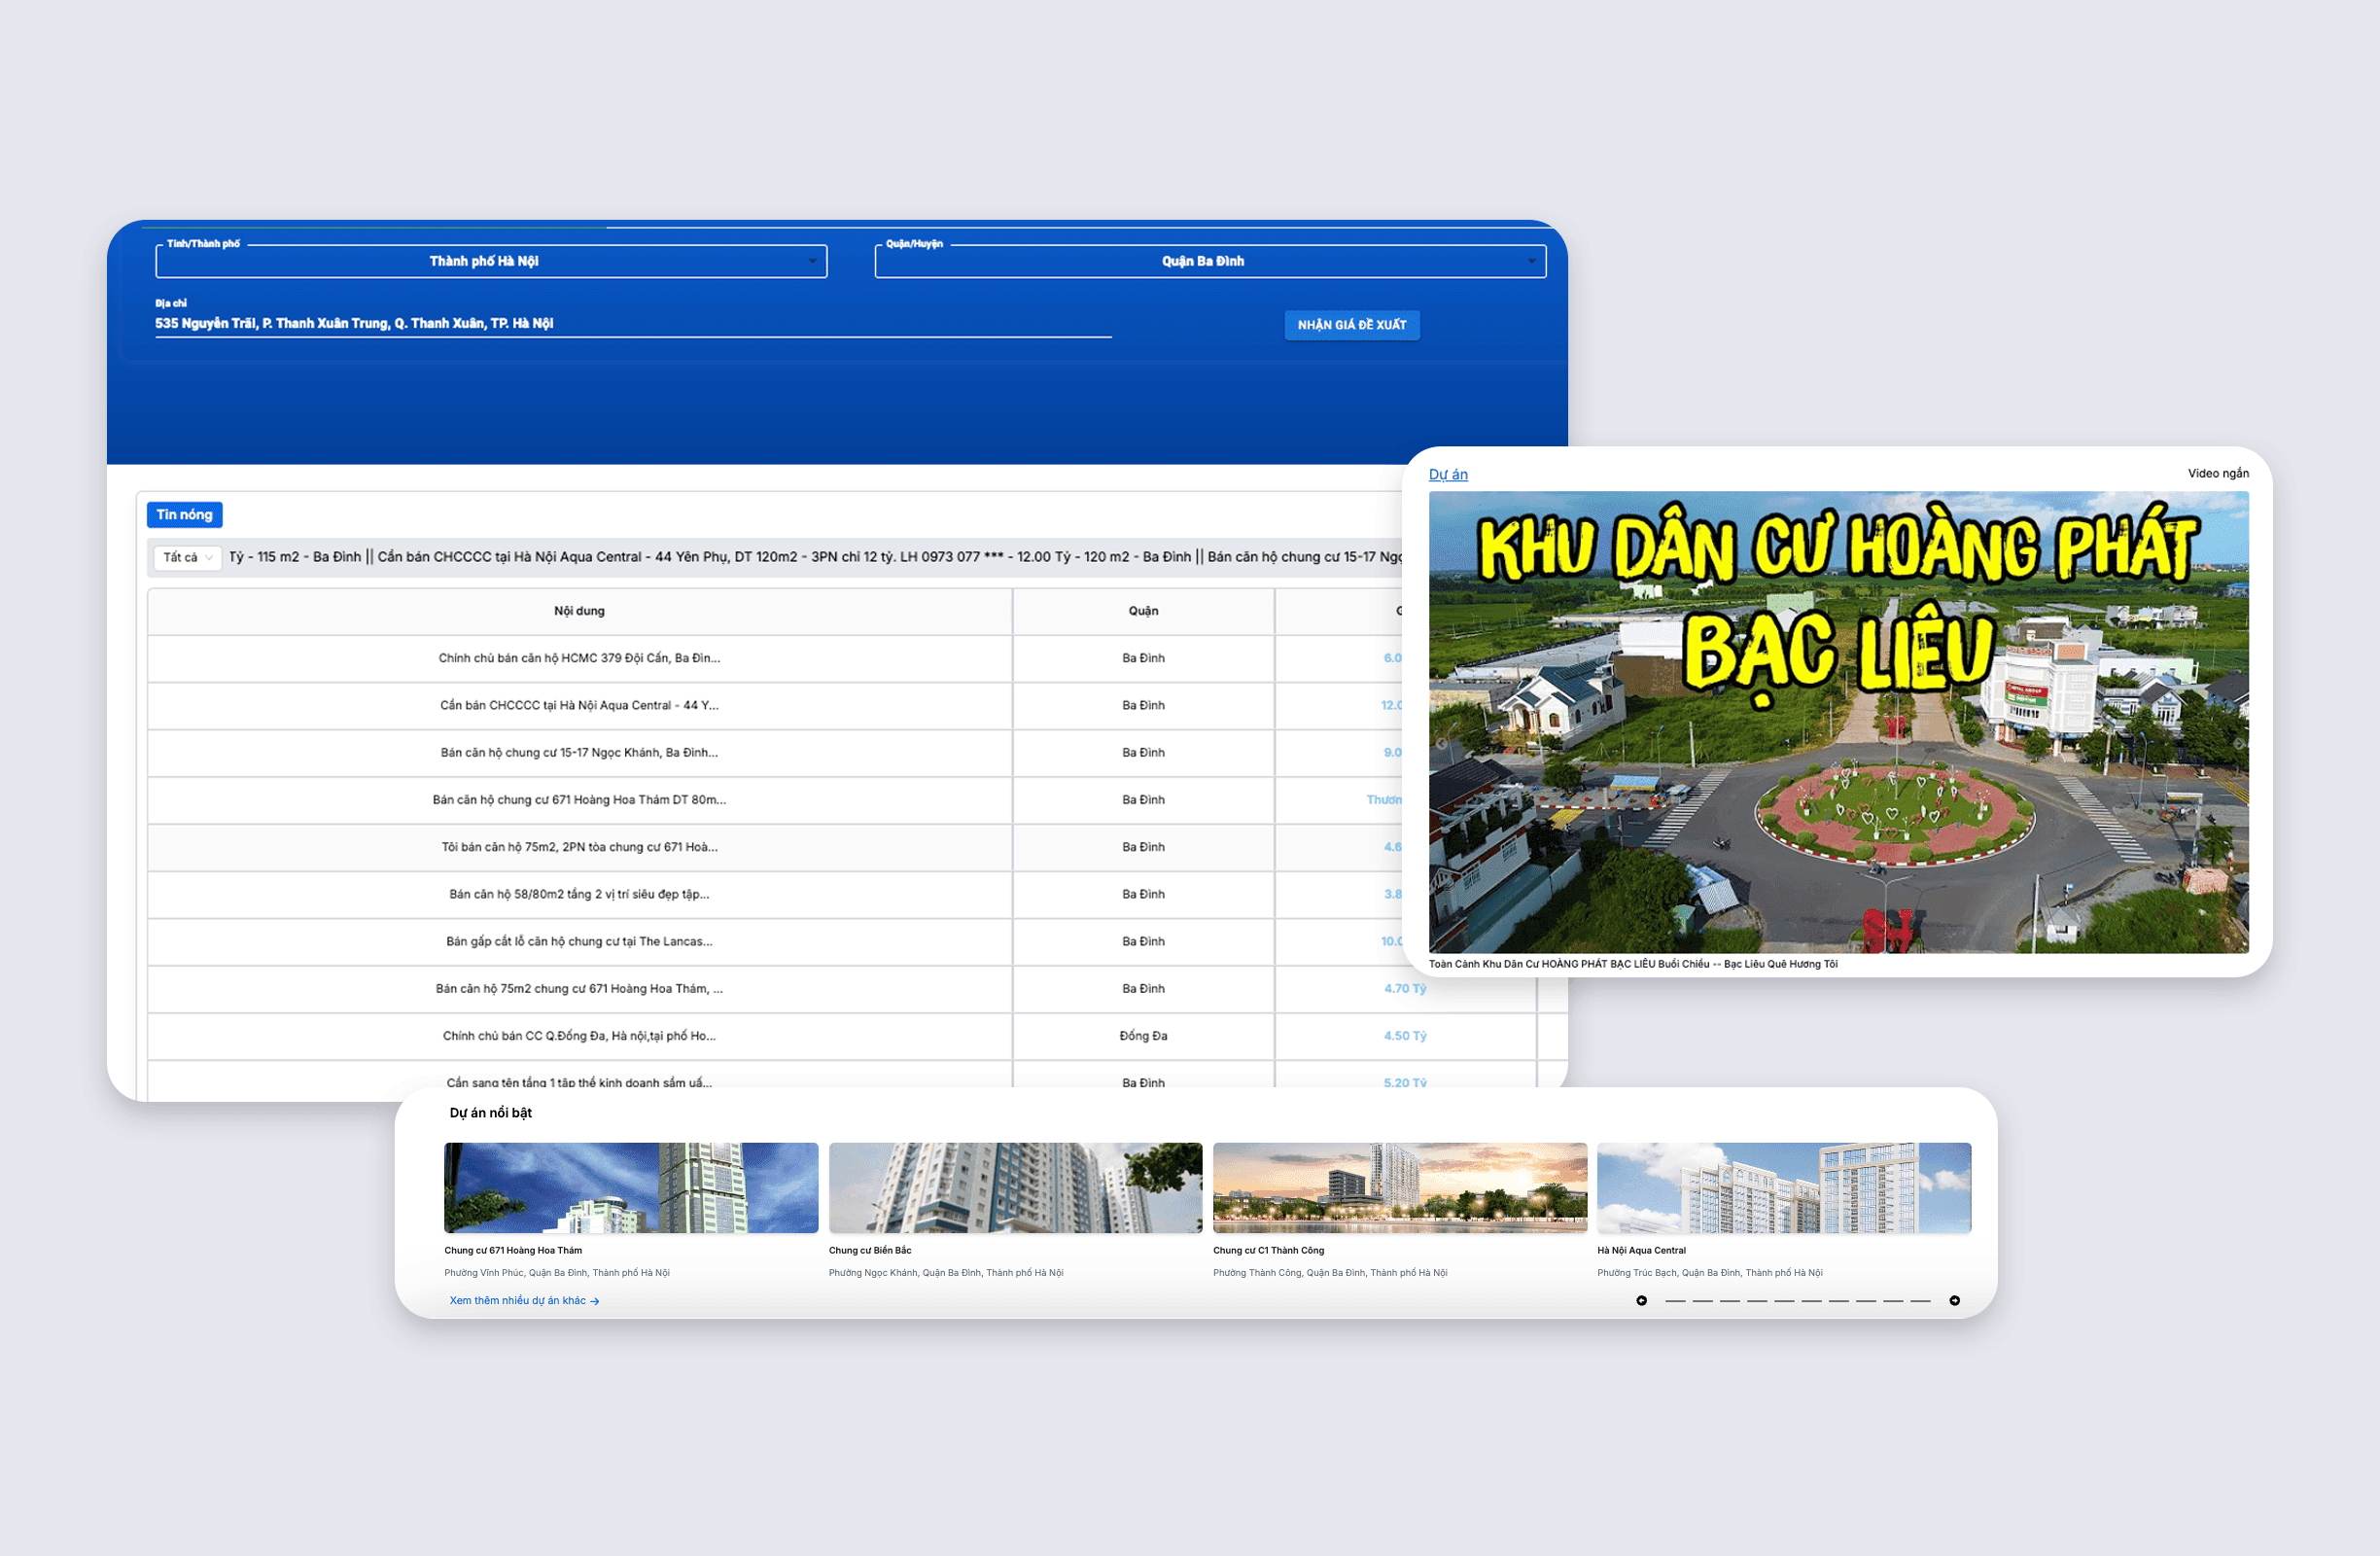Open Xem thêm nhiều dự án khác link
Image resolution: width=2380 pixels, height=1556 pixels.
[524, 1300]
